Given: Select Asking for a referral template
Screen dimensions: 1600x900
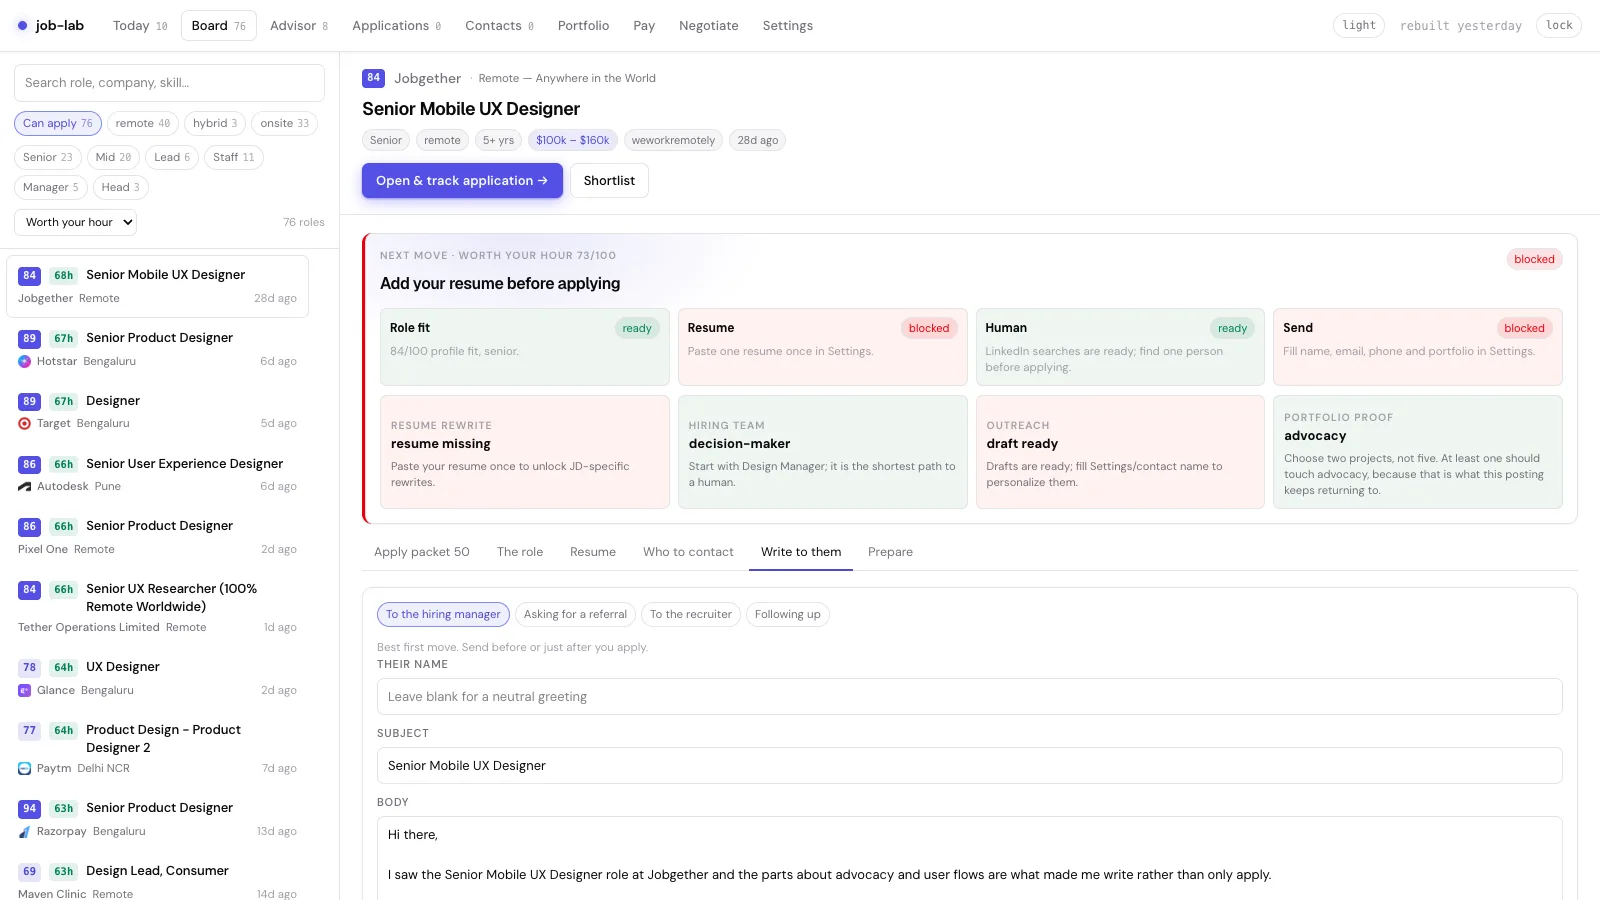Looking at the screenshot, I should [575, 615].
